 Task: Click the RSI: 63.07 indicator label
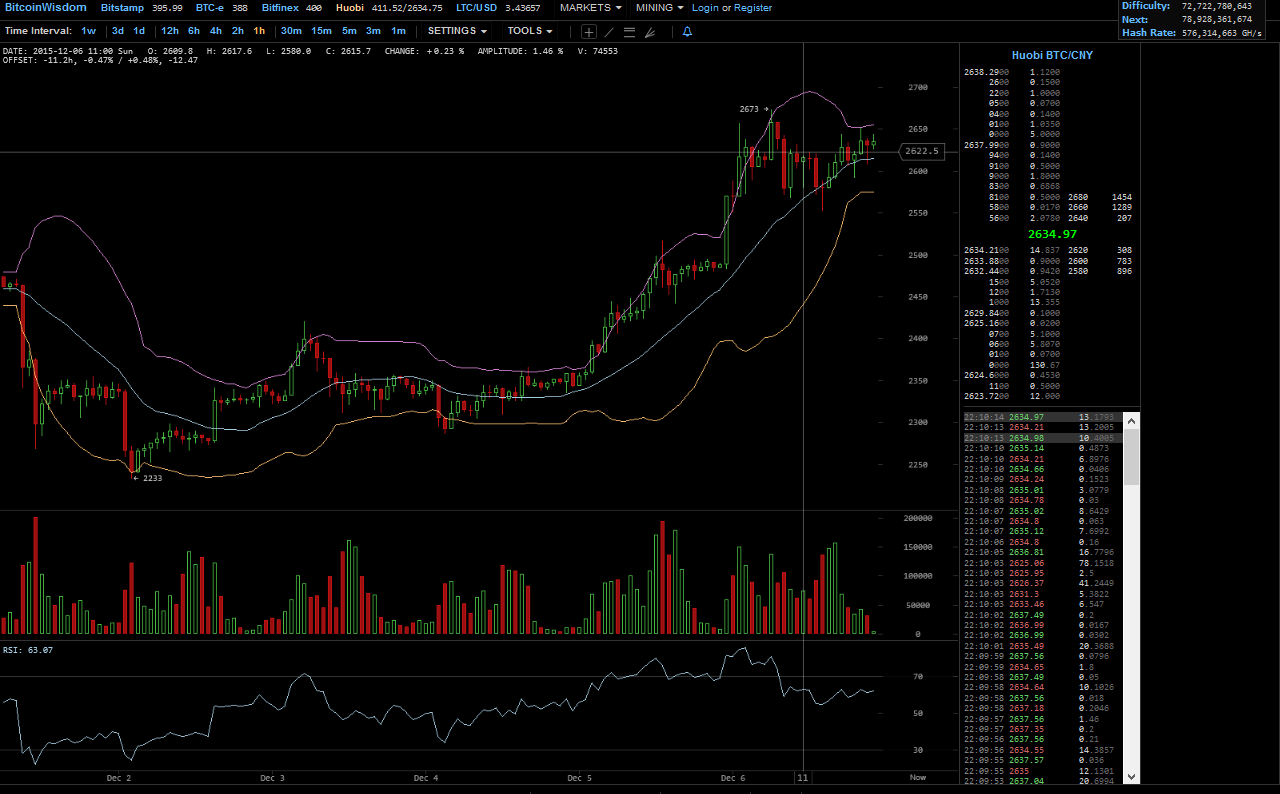[28, 650]
